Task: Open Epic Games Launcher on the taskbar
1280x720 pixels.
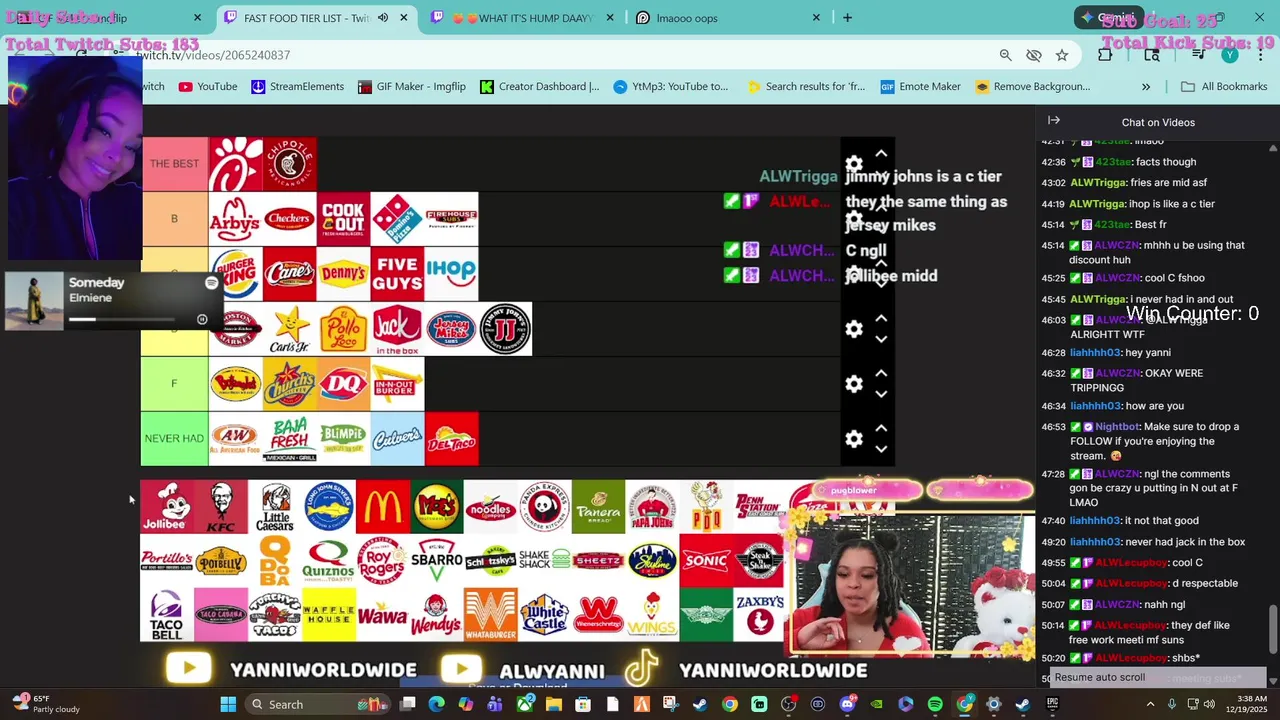Action: tap(1052, 704)
